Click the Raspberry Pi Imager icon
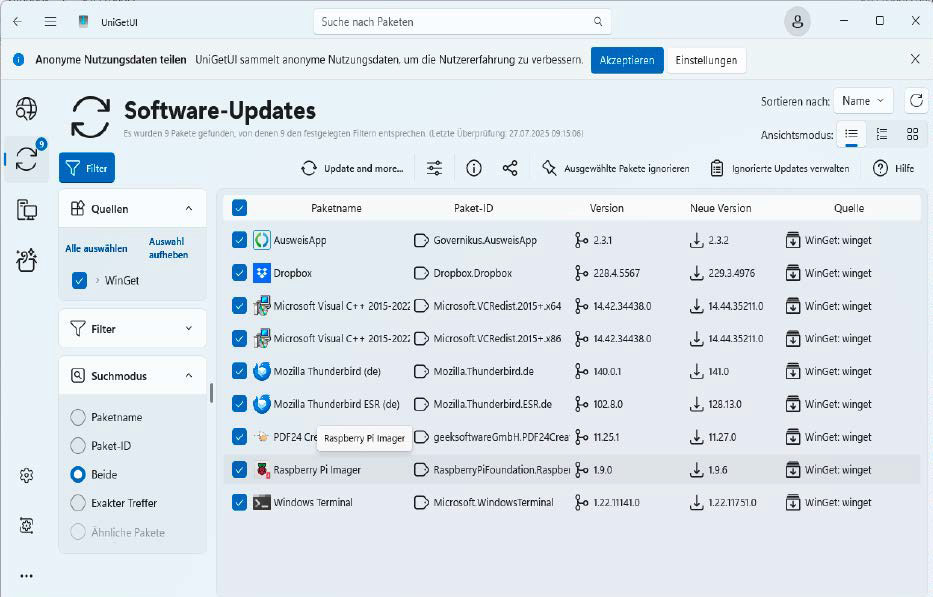 [x=262, y=470]
